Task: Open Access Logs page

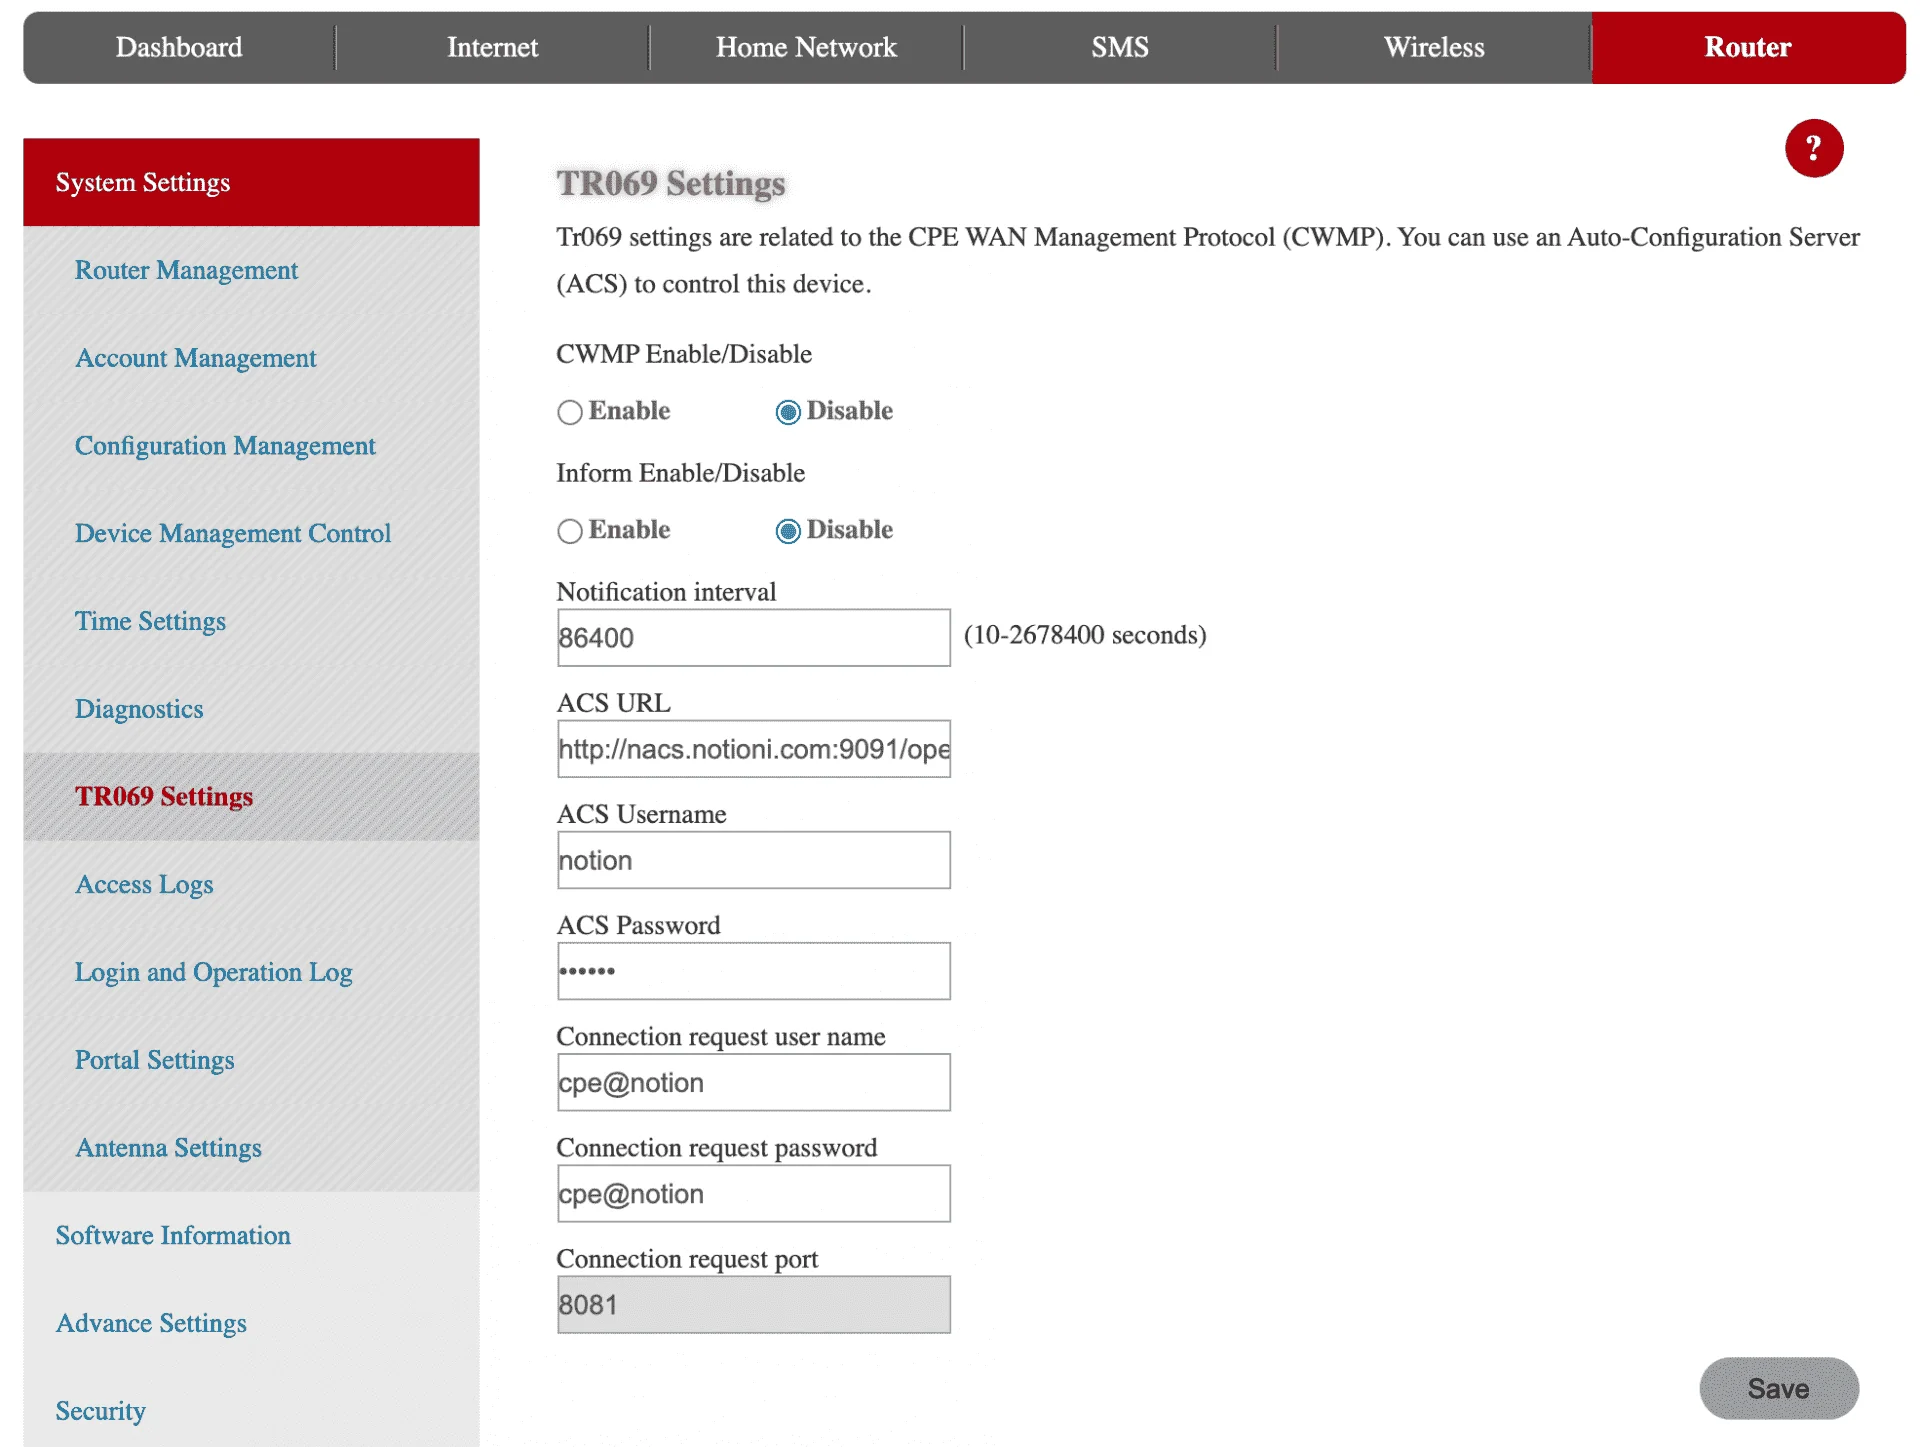Action: [x=251, y=884]
